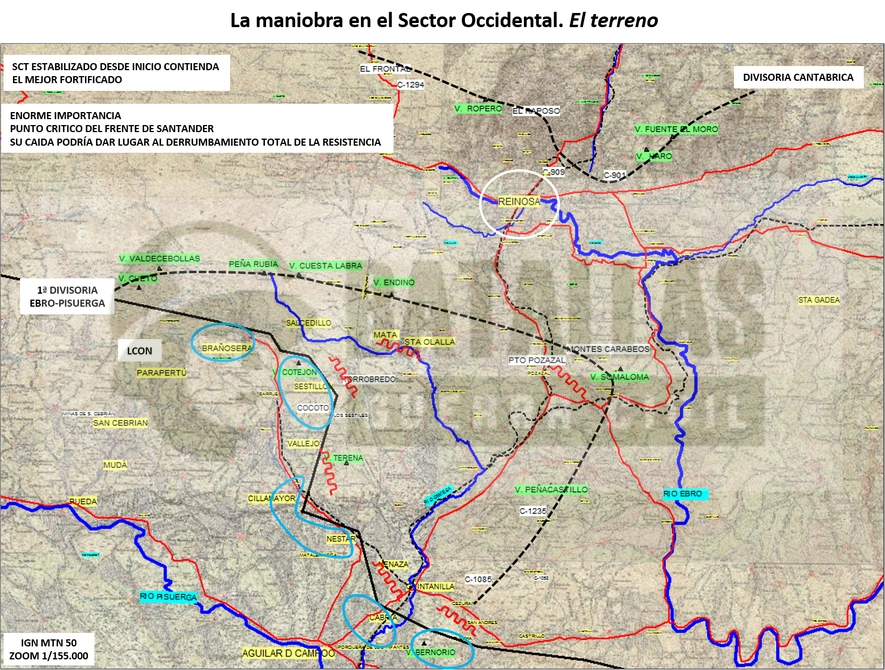The image size is (885, 670).
Task: Click the V. FUENTE EL MORO label
Action: 676,129
